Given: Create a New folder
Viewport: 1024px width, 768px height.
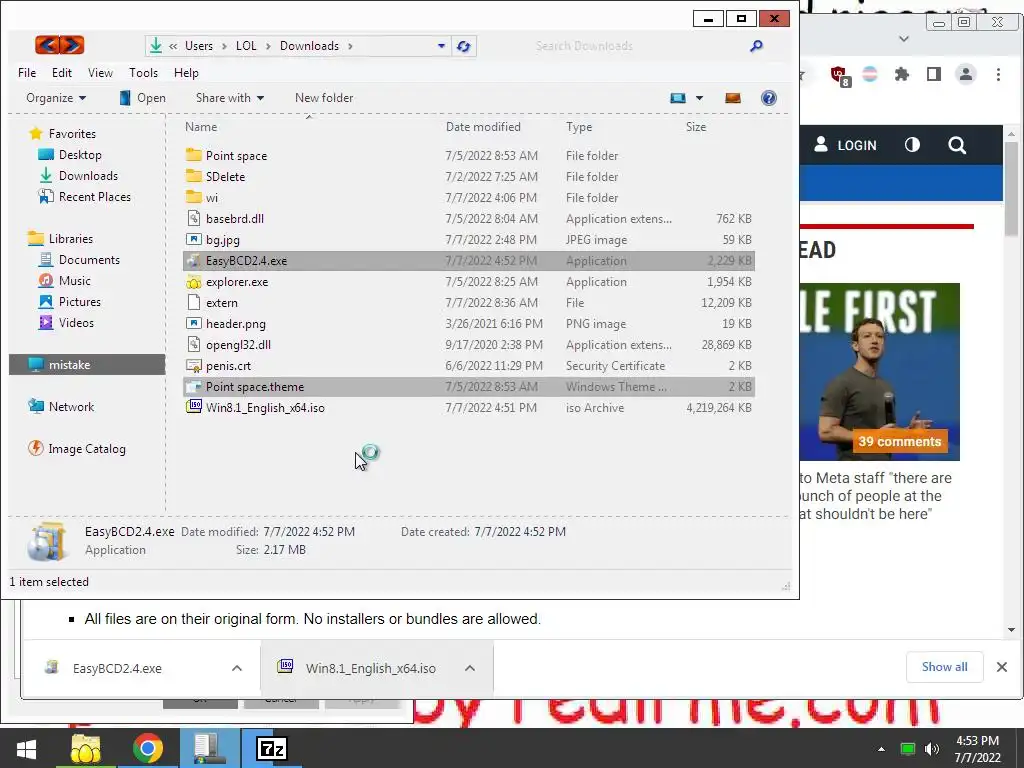Looking at the screenshot, I should [x=324, y=98].
